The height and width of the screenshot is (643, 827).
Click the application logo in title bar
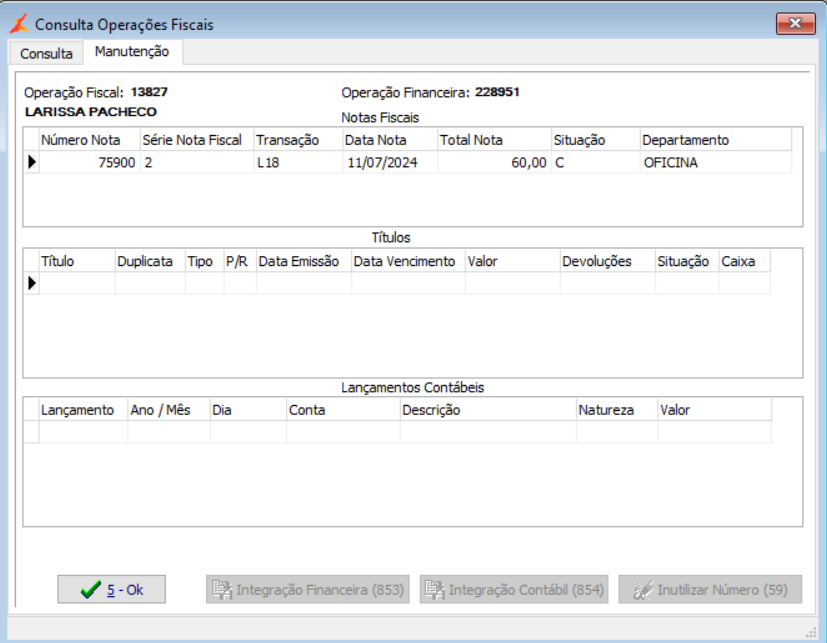[x=20, y=24]
